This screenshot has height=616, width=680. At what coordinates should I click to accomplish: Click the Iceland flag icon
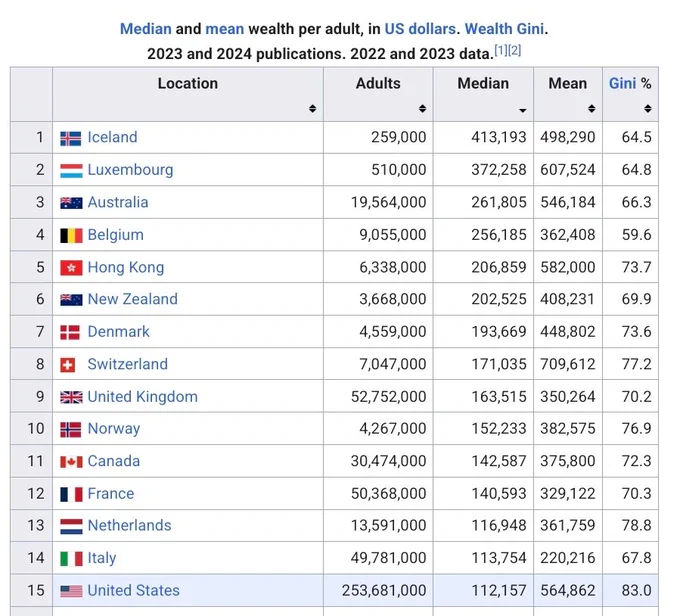71,138
